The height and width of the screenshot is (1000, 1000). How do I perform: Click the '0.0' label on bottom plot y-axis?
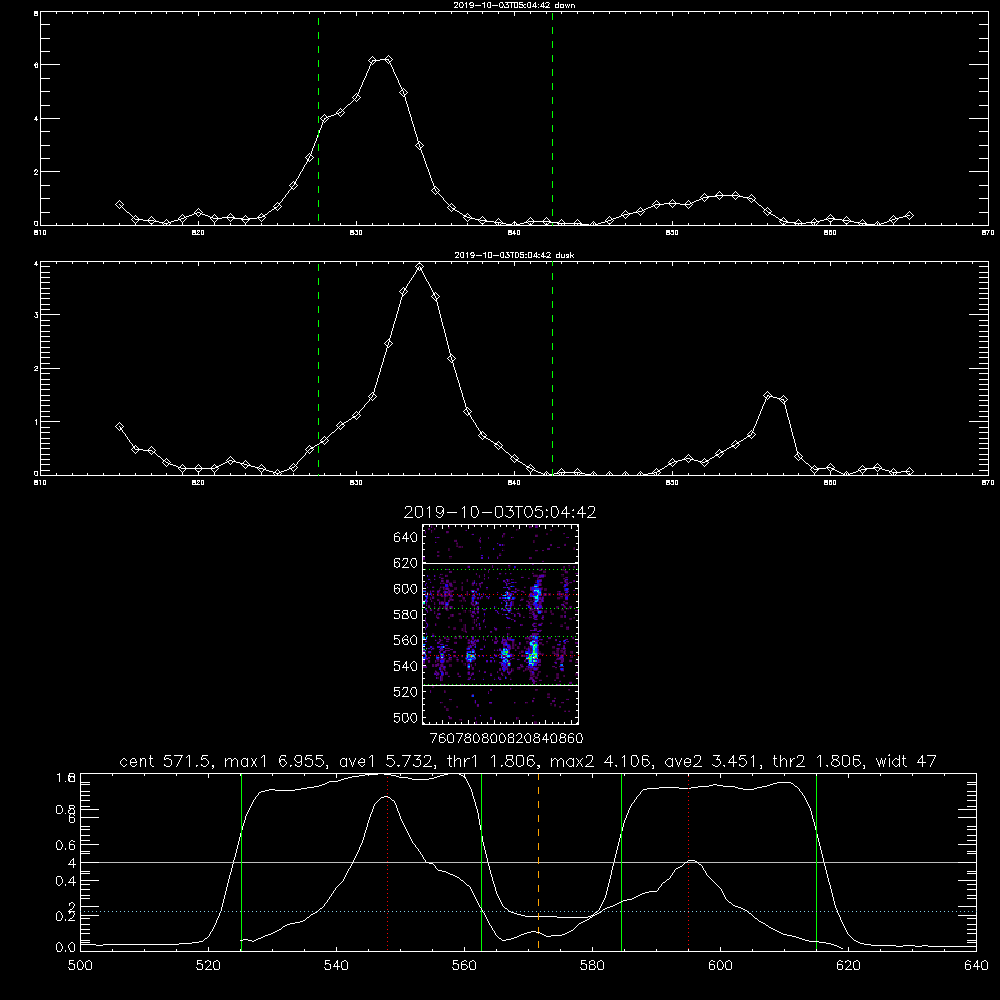coord(66,948)
